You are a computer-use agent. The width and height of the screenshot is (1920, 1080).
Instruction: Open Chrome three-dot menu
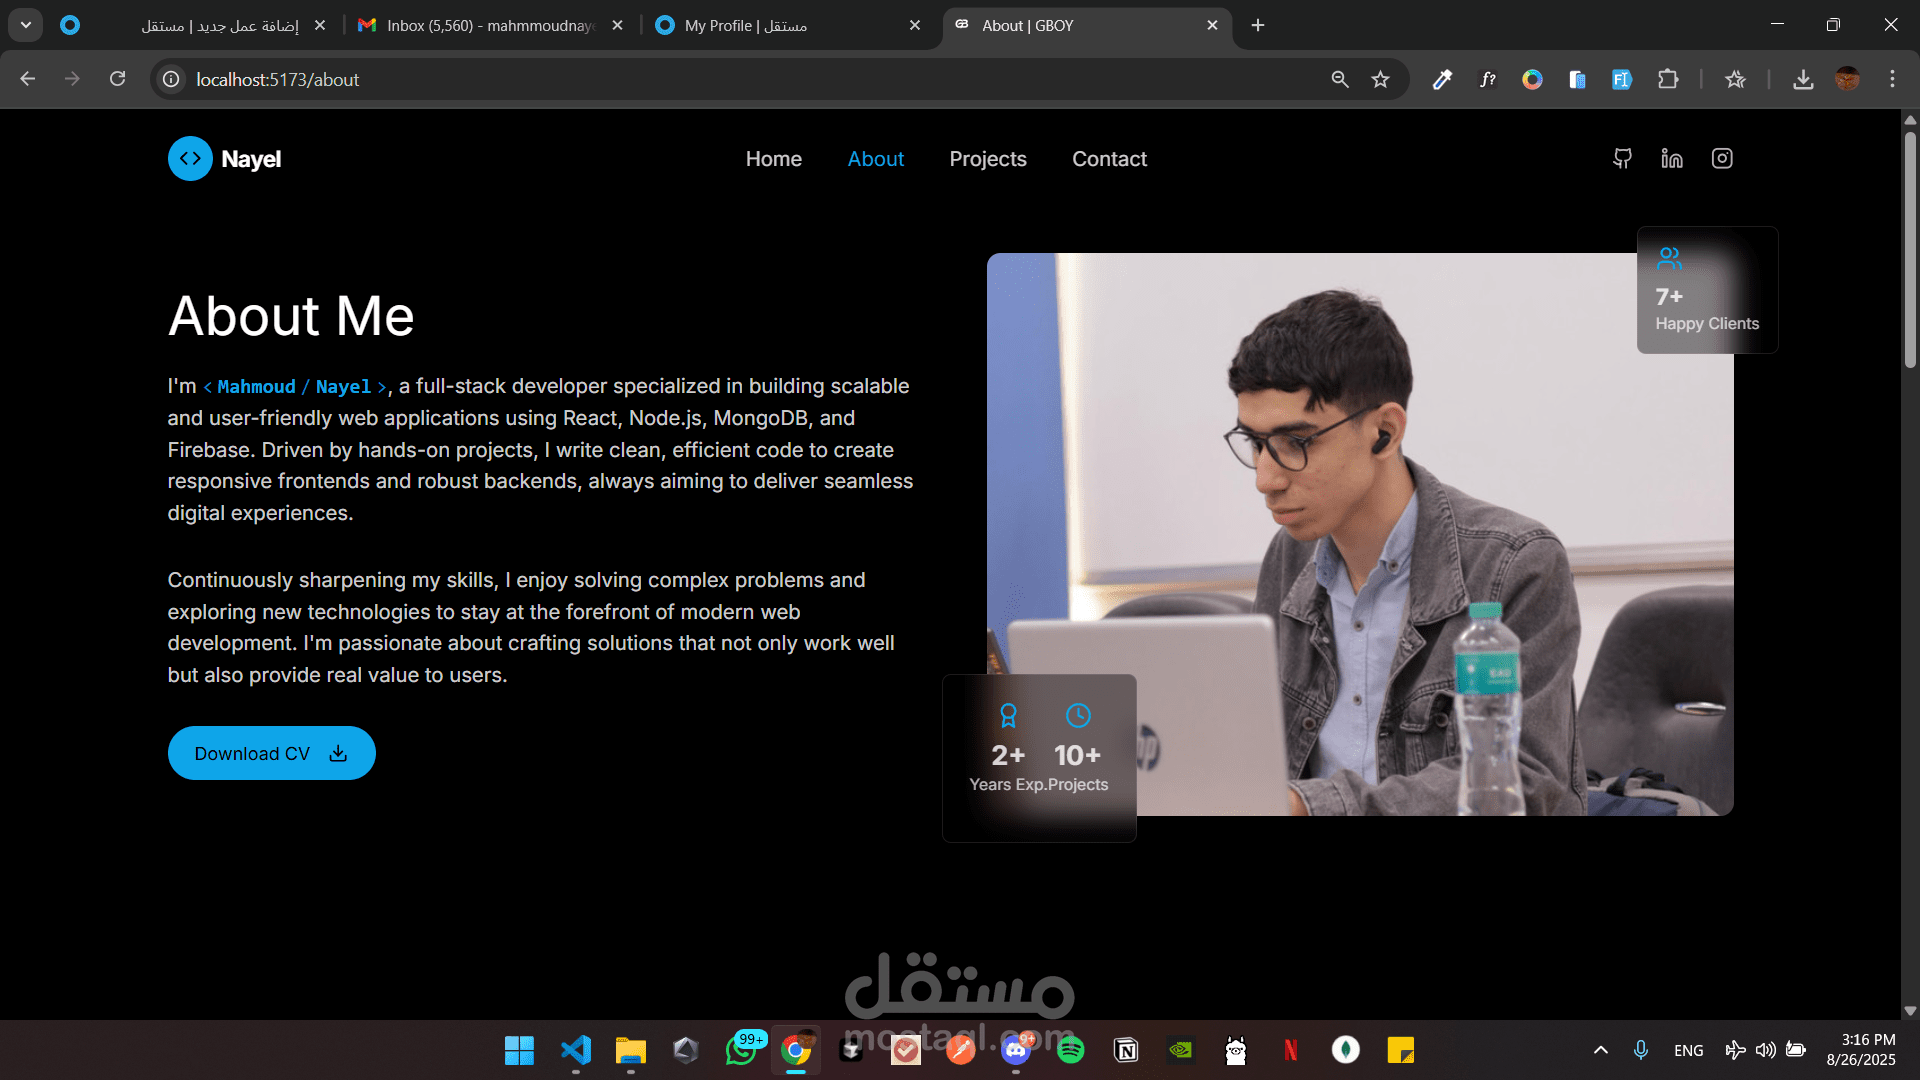[1892, 80]
